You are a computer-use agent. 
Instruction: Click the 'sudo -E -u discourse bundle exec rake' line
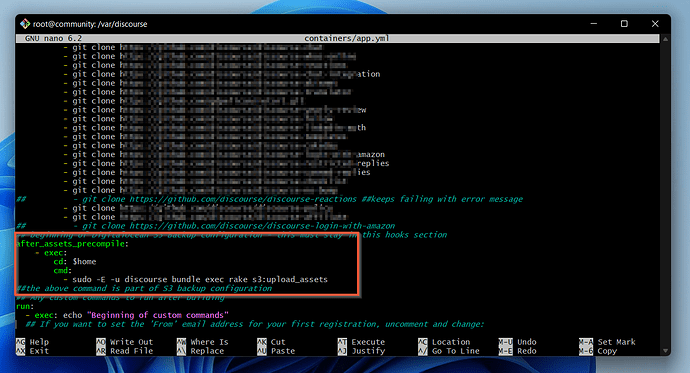[195, 279]
